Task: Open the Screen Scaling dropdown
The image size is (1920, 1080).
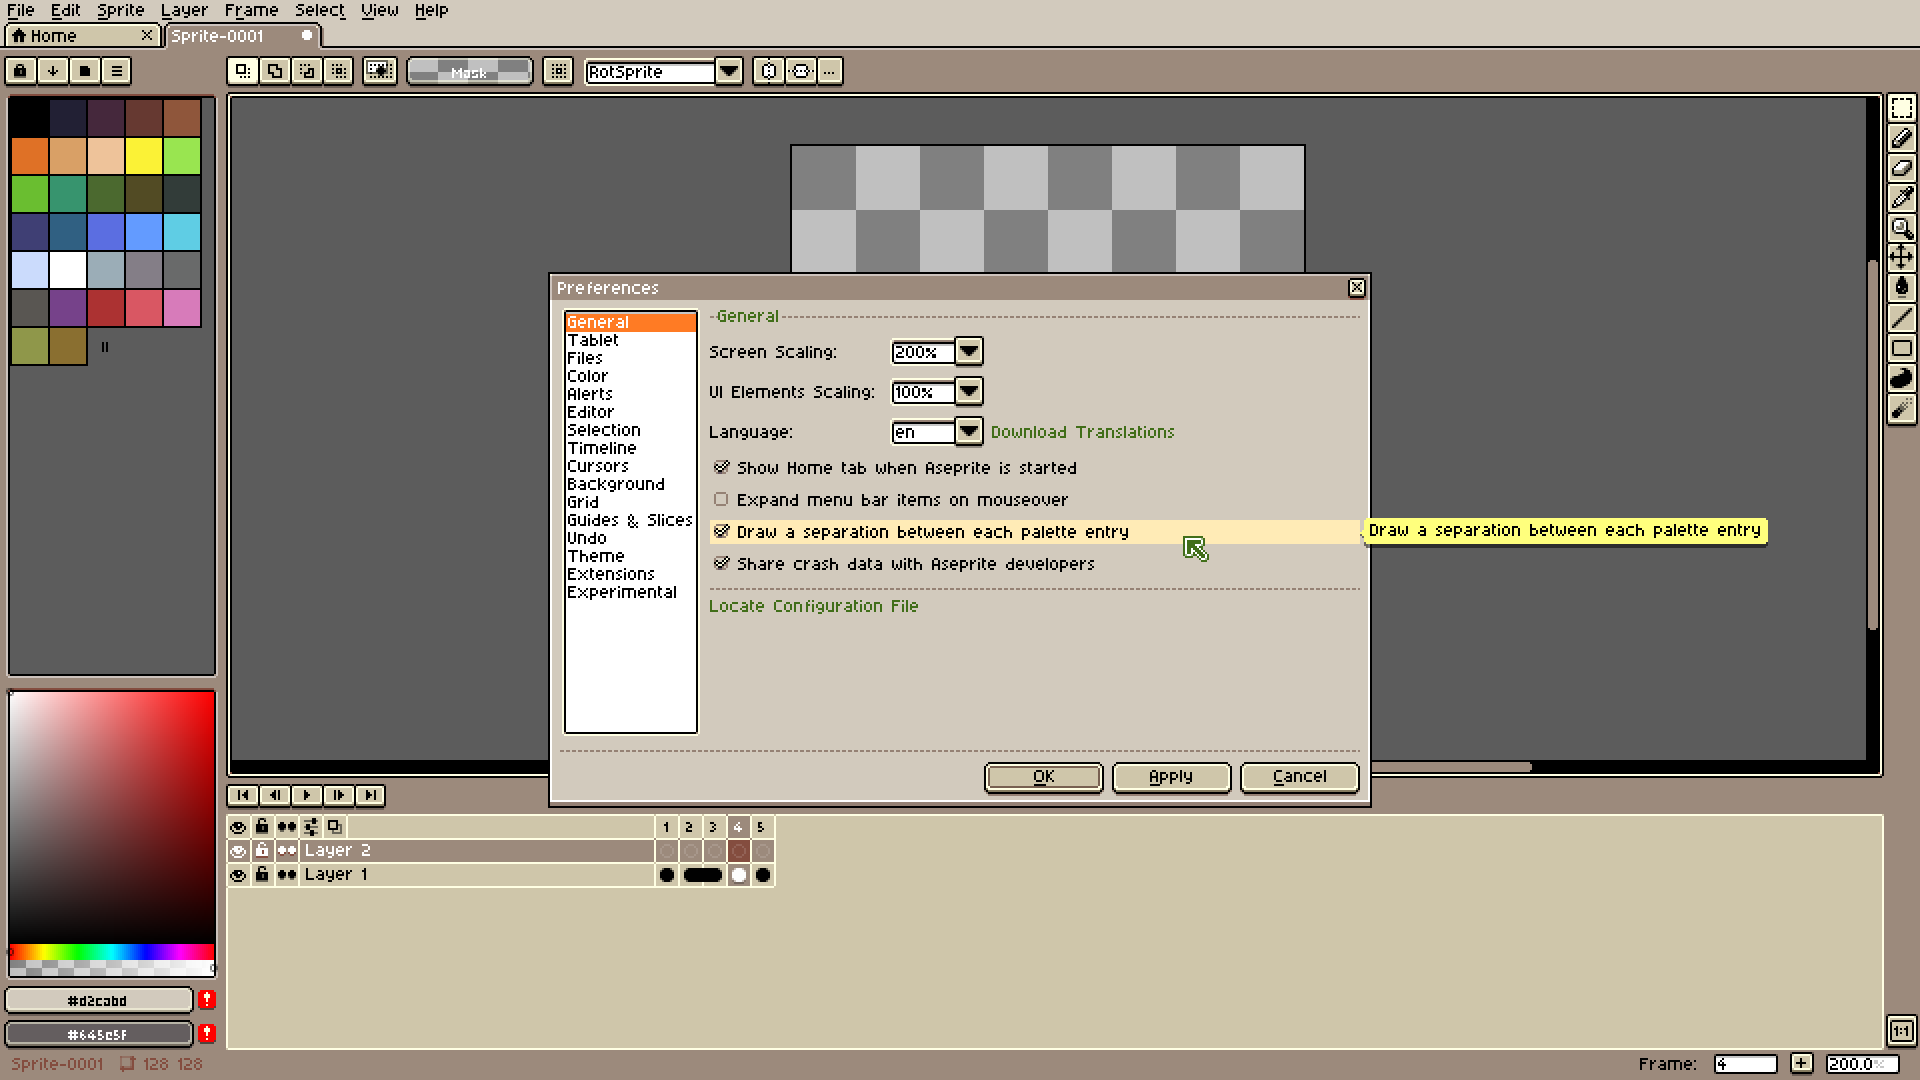Action: [x=968, y=351]
